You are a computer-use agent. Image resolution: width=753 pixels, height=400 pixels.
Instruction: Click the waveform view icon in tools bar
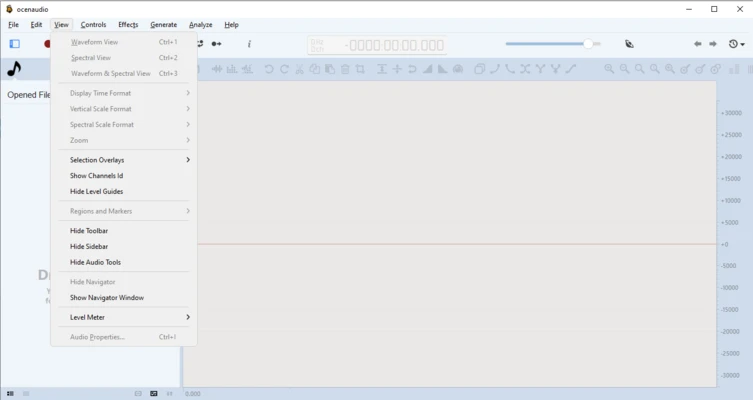point(217,69)
